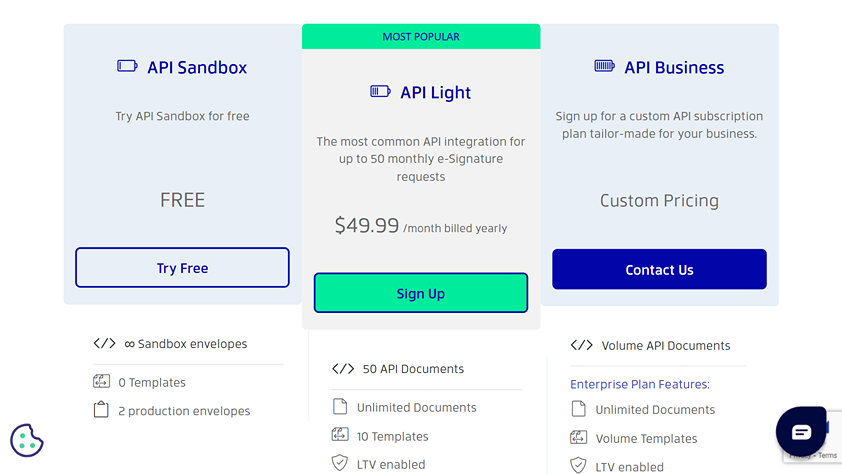Click the MOST POPULAR banner
The height and width of the screenshot is (474, 842).
pyautogui.click(x=421, y=37)
